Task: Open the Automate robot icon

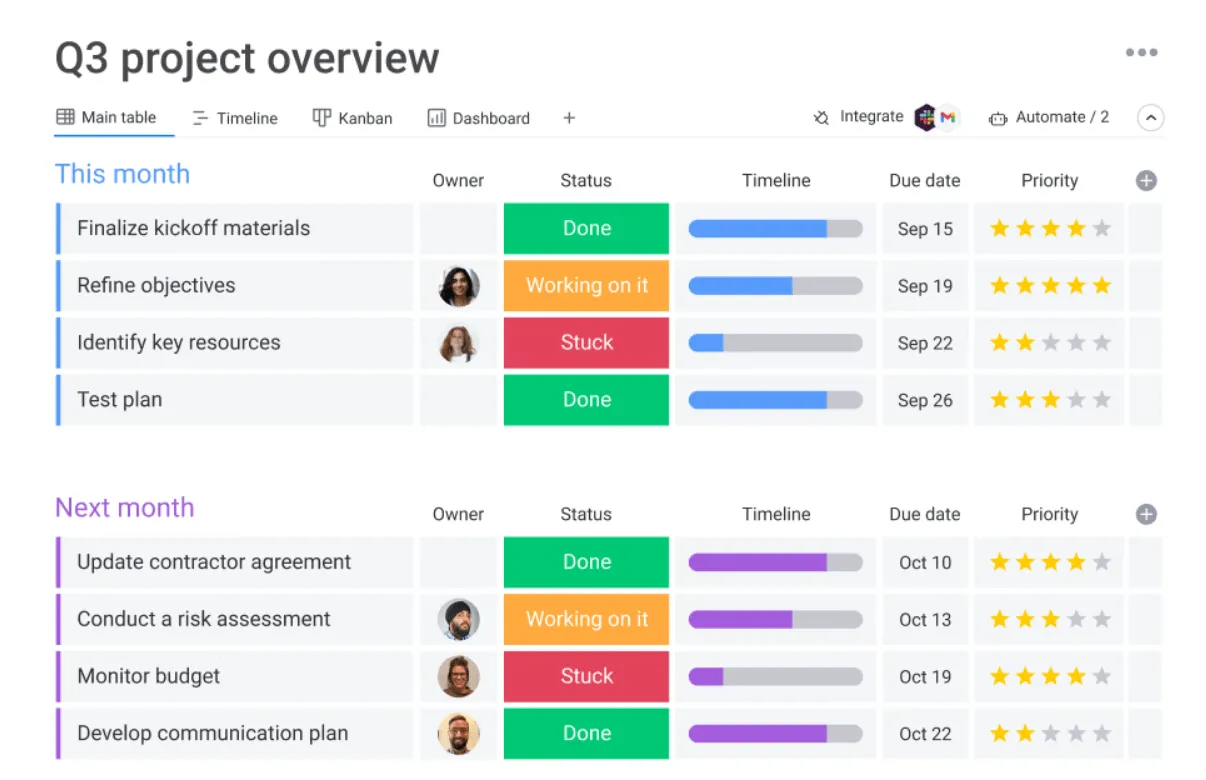Action: [x=997, y=118]
